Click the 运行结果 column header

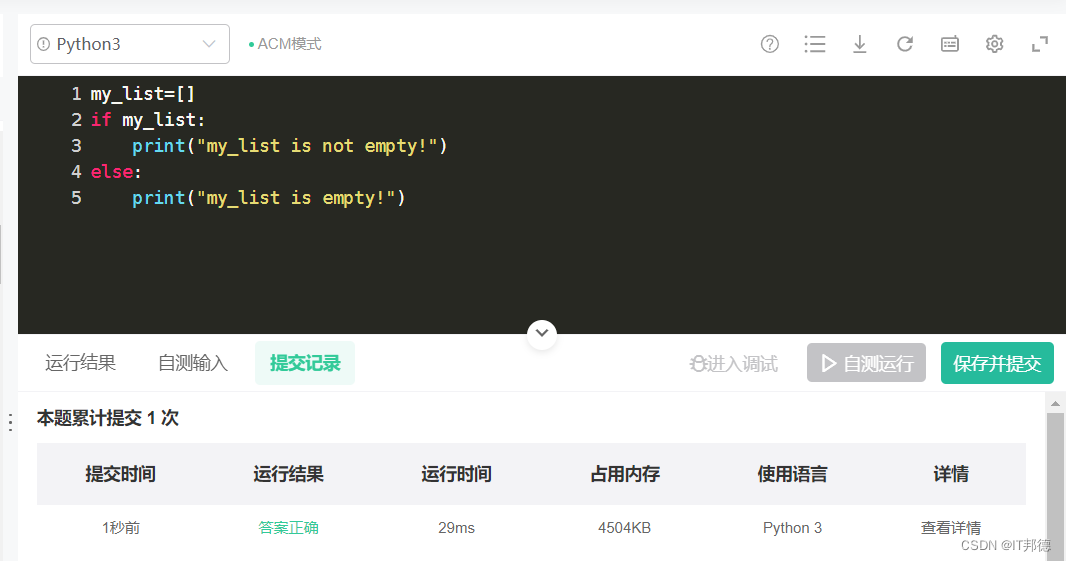[288, 474]
